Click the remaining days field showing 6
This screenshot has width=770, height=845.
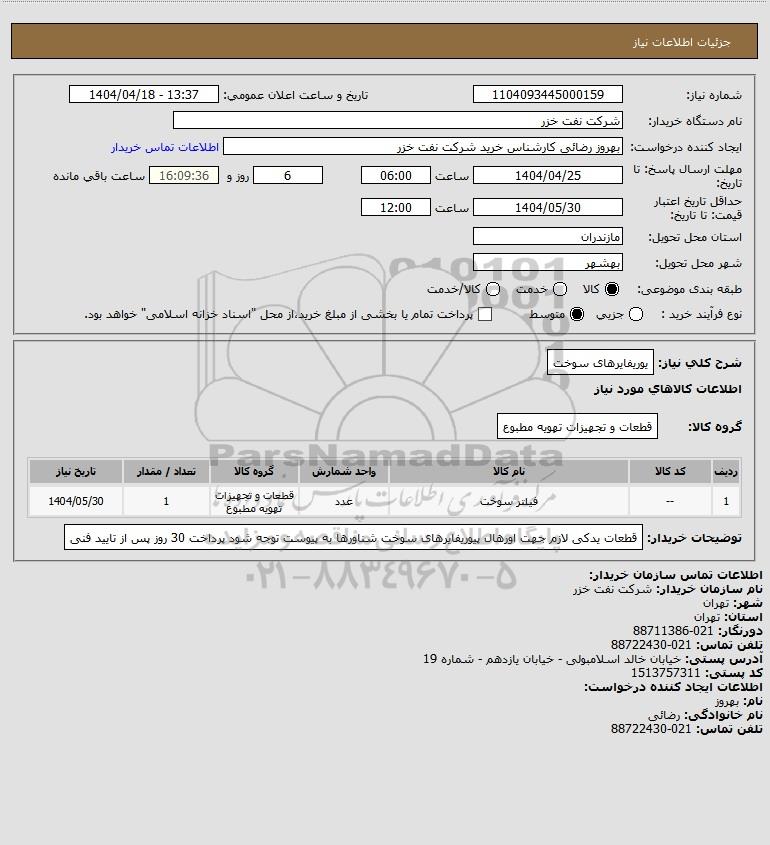(x=288, y=175)
